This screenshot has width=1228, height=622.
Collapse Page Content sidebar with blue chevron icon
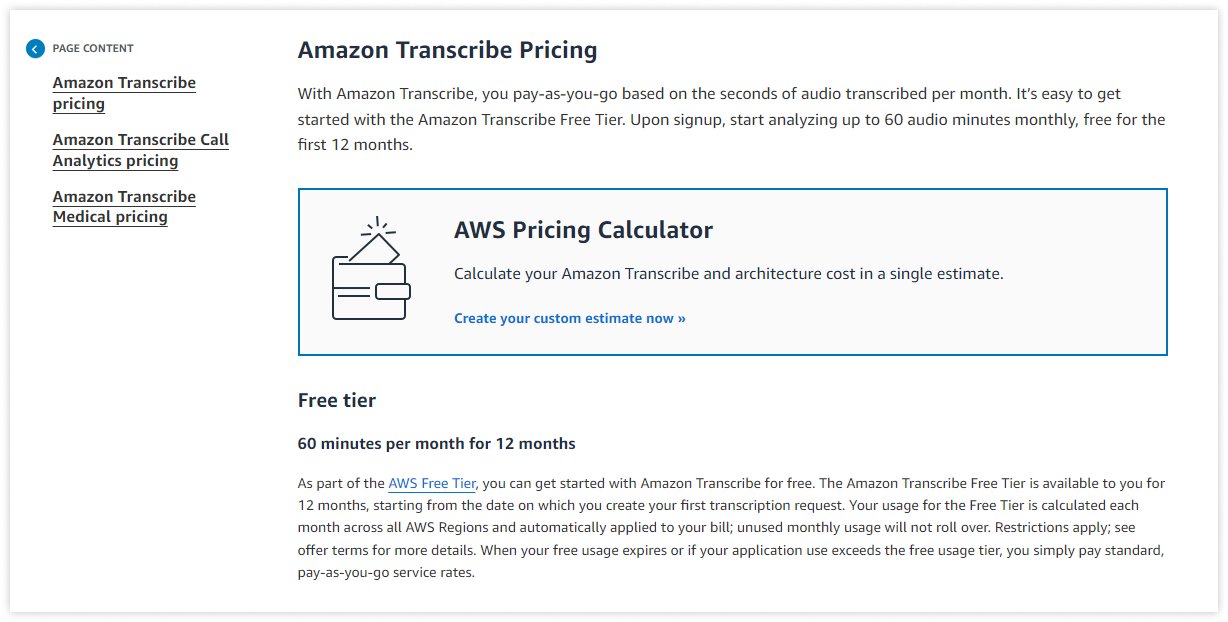click(35, 48)
